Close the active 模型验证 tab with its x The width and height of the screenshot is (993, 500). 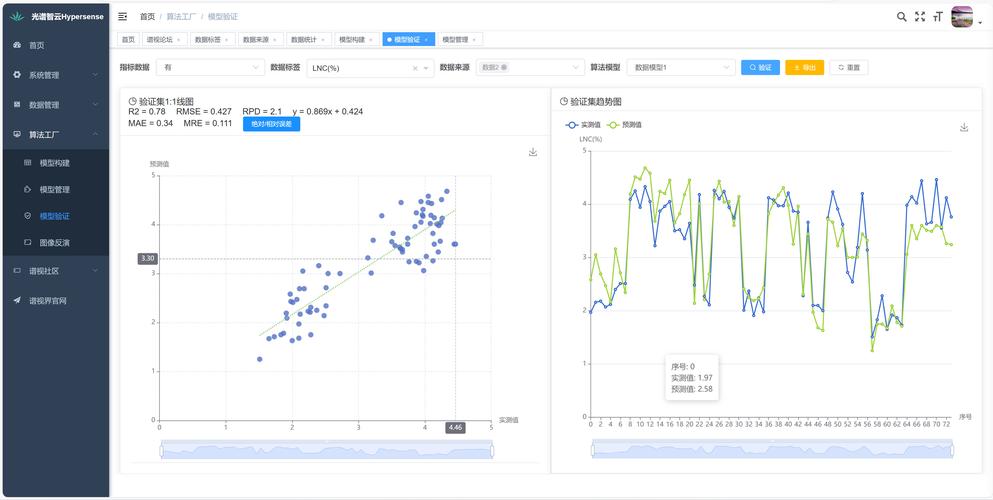tap(426, 40)
